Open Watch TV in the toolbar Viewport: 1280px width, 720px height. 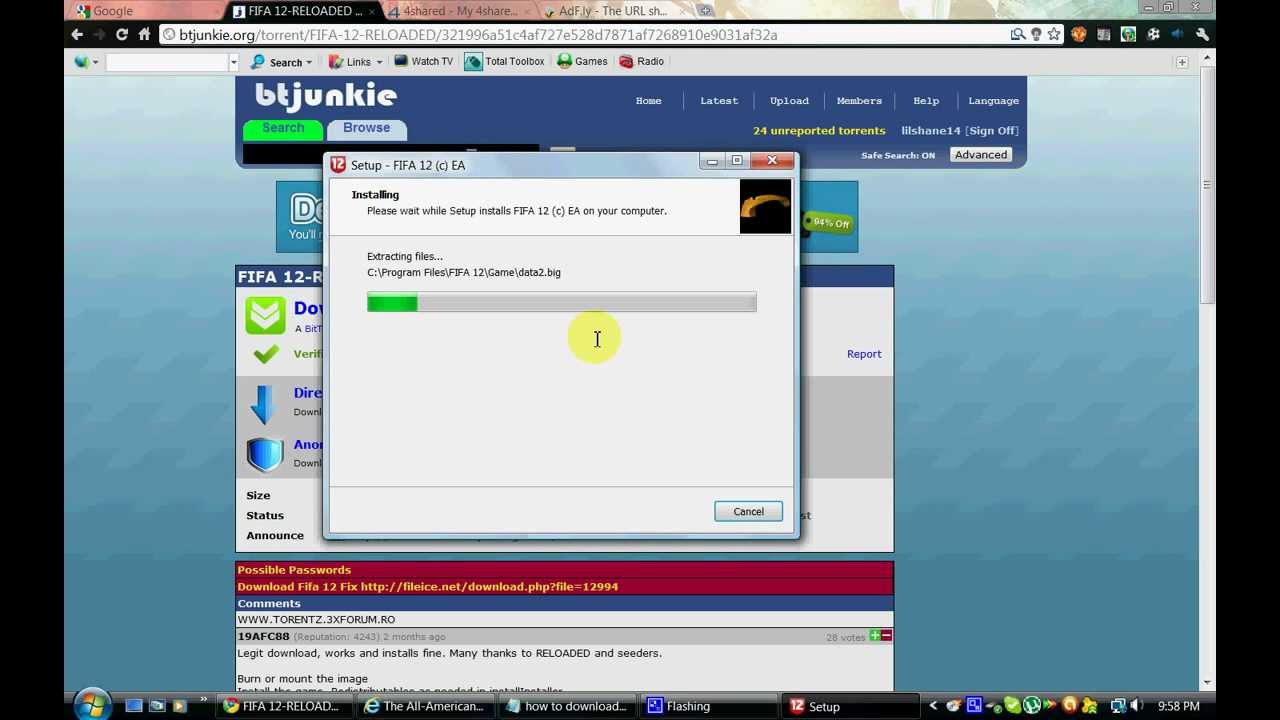423,61
